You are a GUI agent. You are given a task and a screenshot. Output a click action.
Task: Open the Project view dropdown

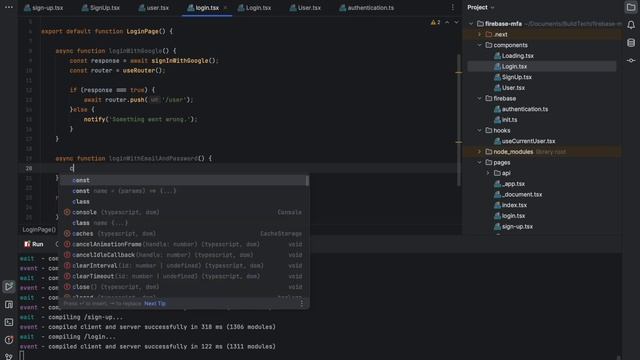[481, 7]
